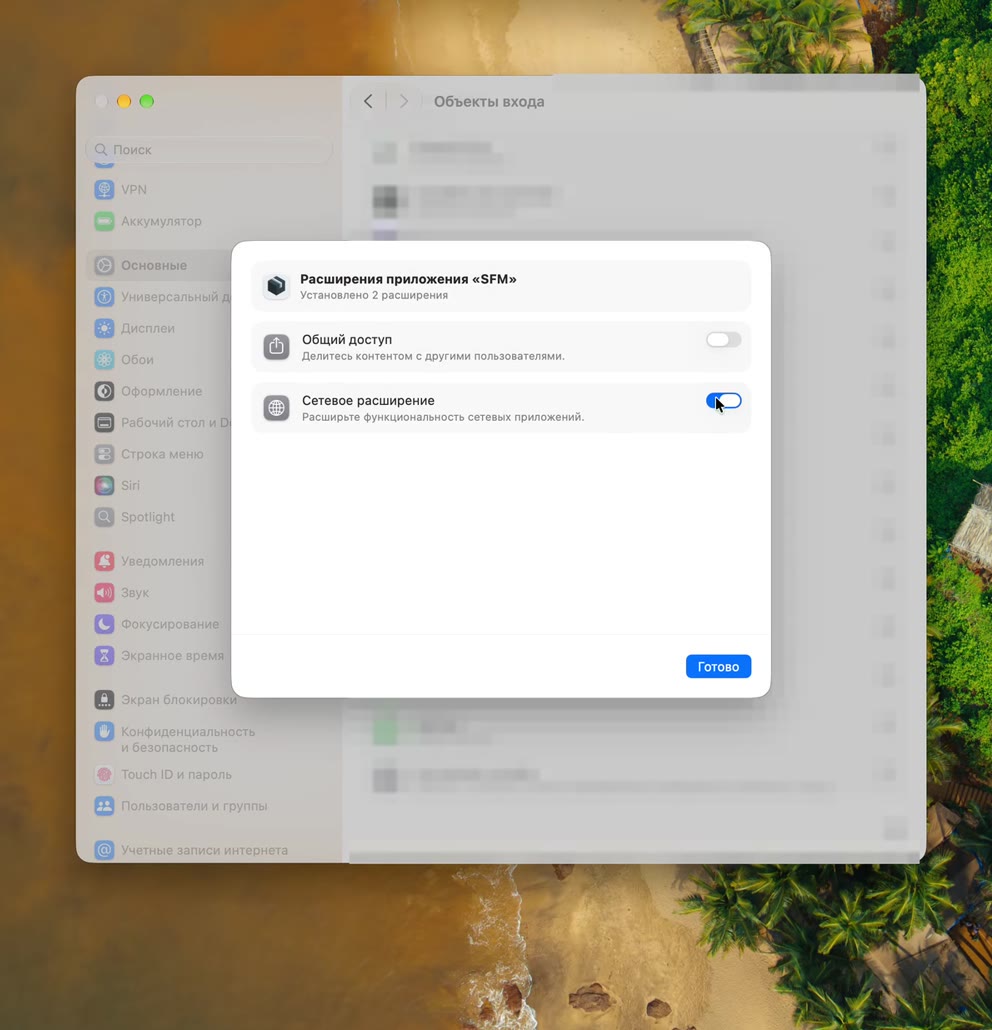Click the «Расширения приложения «SFM»» heading
The height and width of the screenshot is (1030, 992).
(408, 279)
